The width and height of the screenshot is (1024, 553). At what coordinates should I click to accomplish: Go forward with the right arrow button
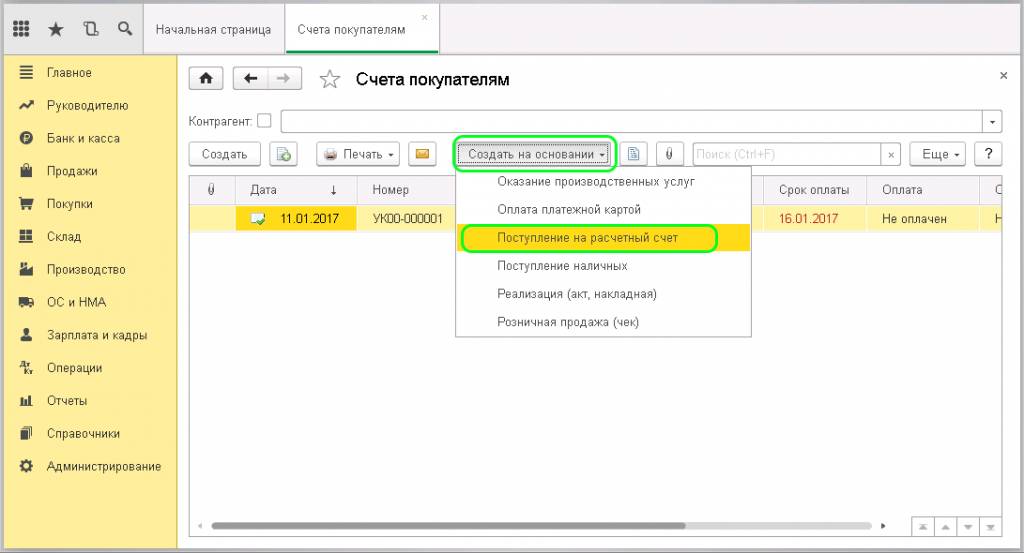point(283,78)
